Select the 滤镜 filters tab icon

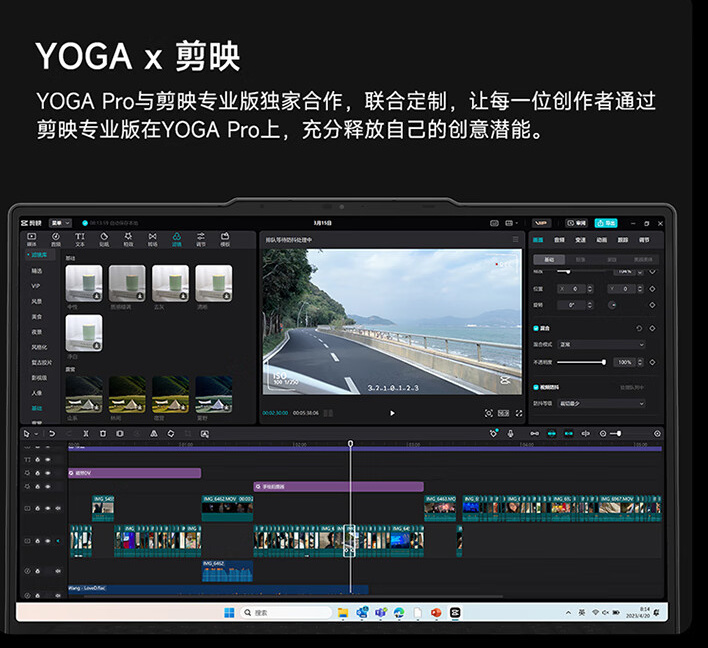177,237
